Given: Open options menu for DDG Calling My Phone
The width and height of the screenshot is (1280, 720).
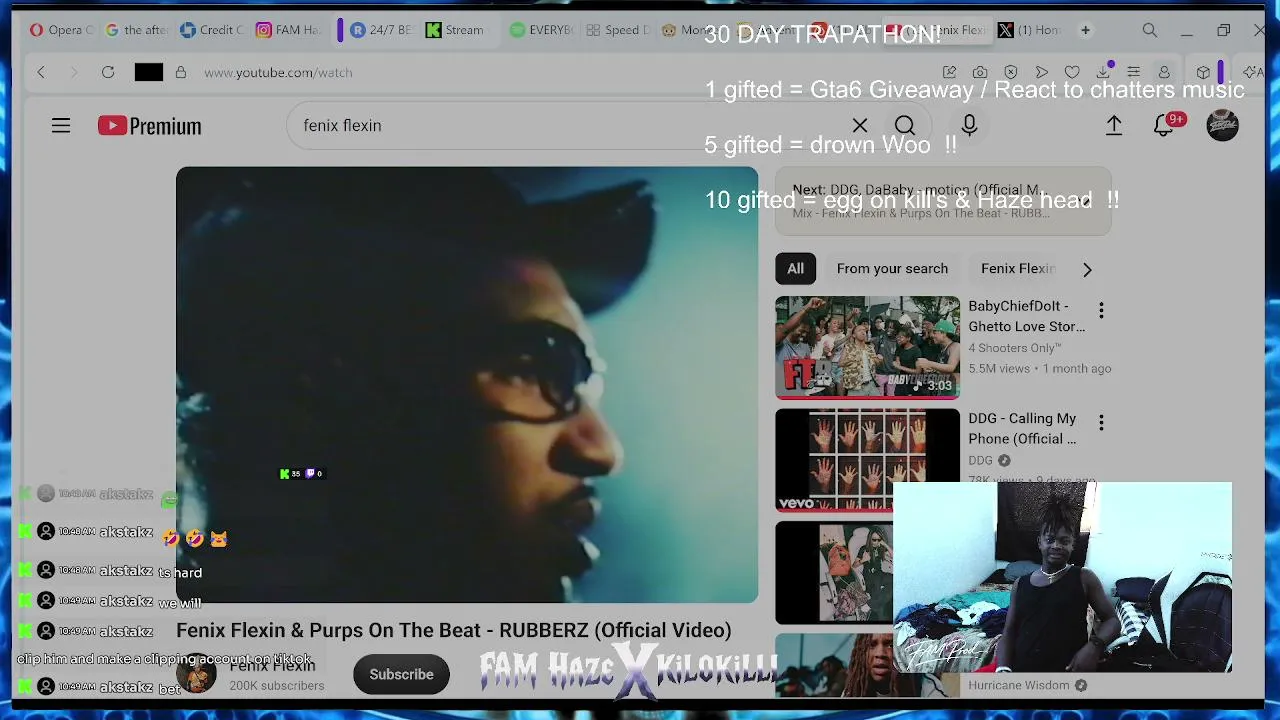Looking at the screenshot, I should [1101, 423].
